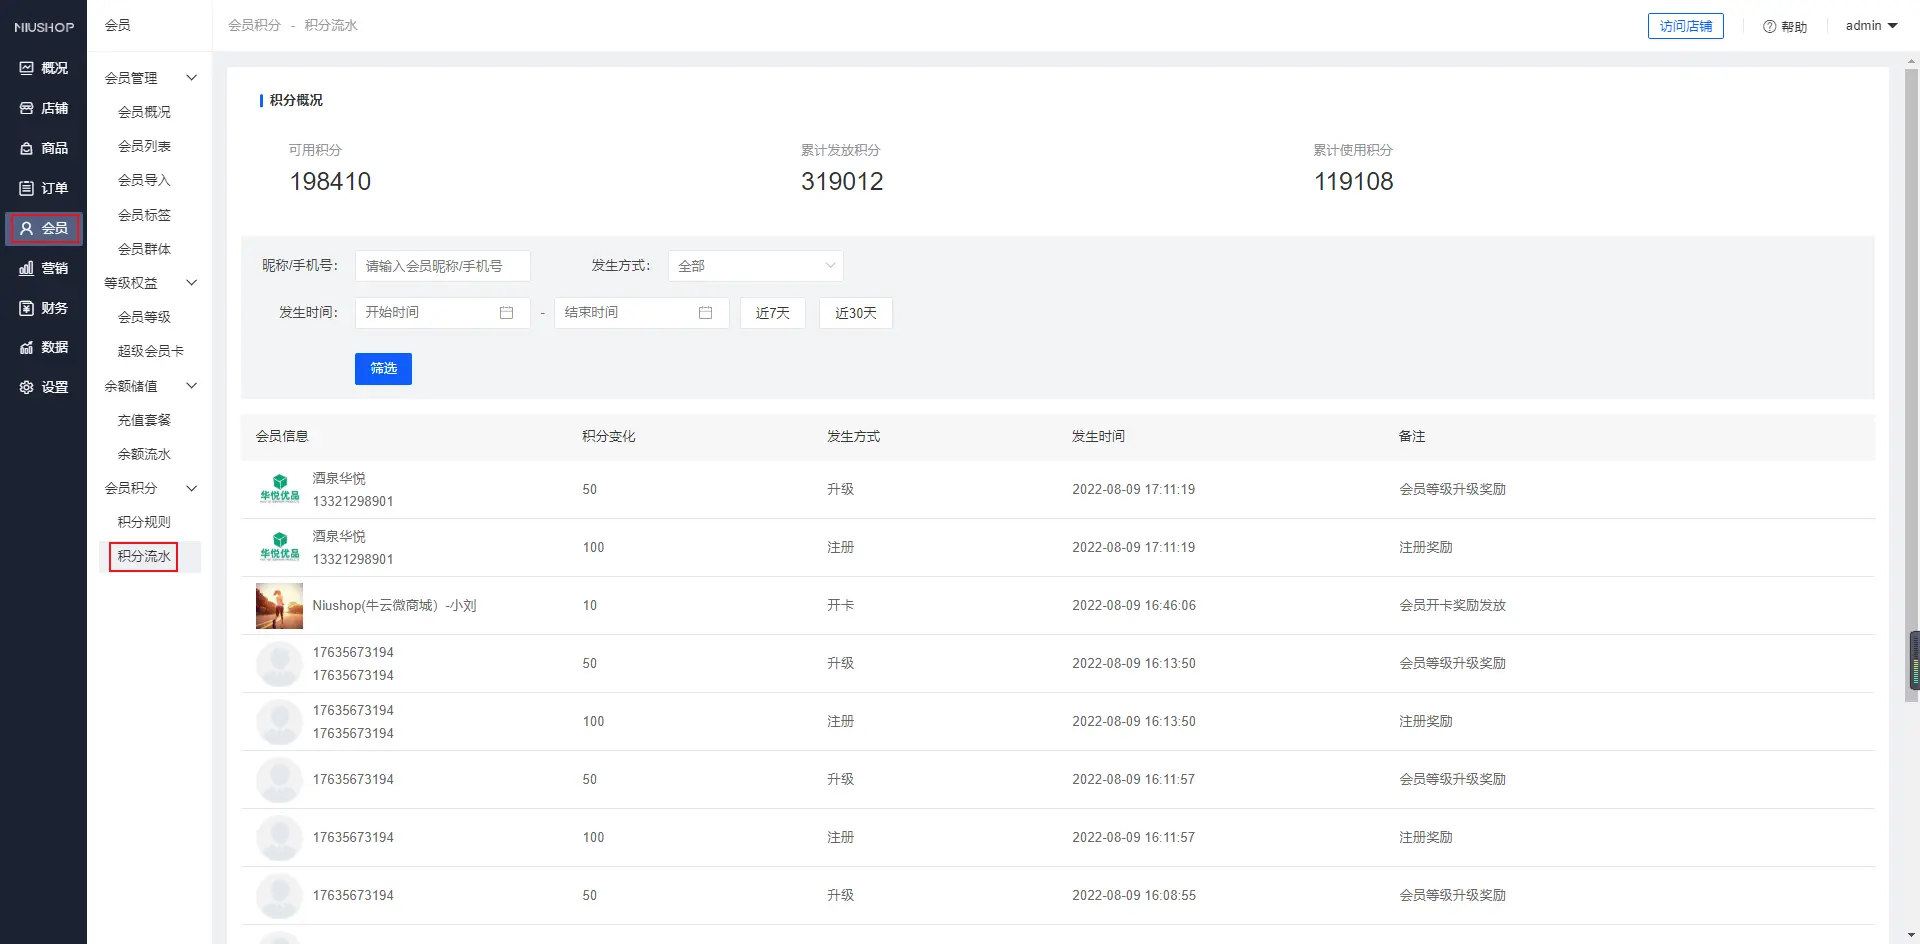Image resolution: width=1920 pixels, height=944 pixels.
Task: Click the calendar icon in 结束时间 field
Action: (705, 313)
